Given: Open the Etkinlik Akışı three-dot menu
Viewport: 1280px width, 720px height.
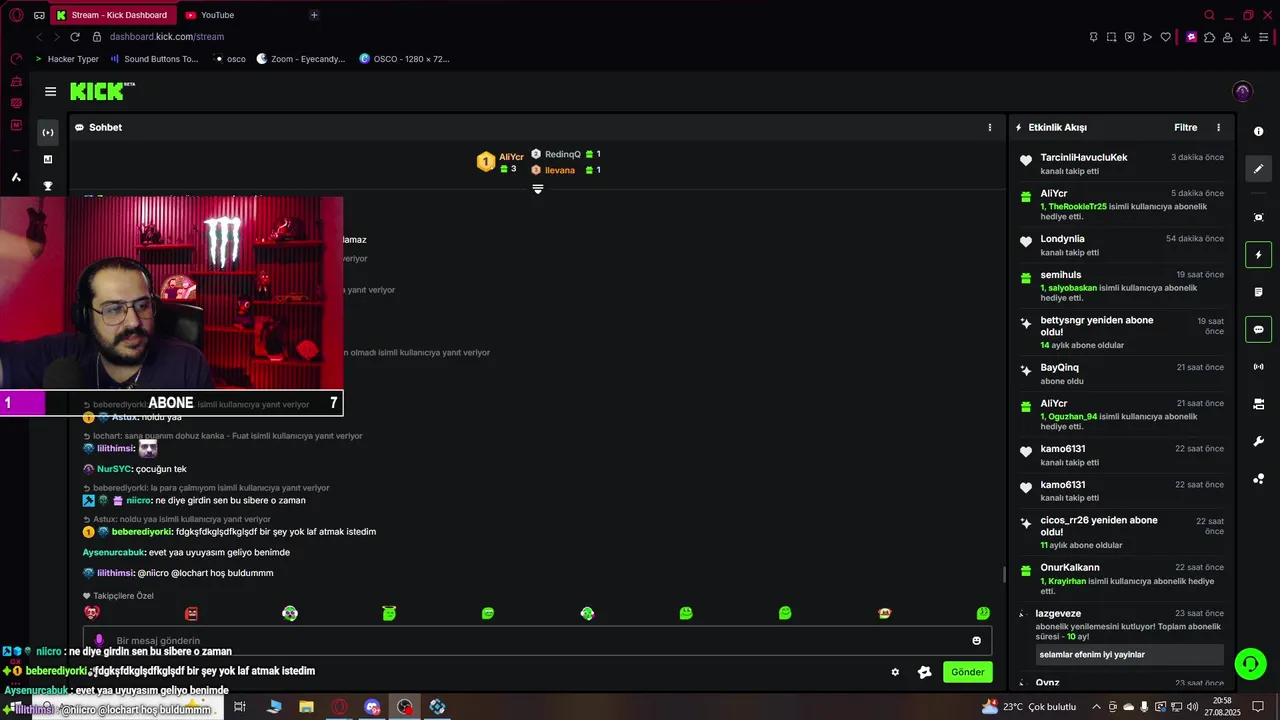Looking at the screenshot, I should pyautogui.click(x=1218, y=127).
